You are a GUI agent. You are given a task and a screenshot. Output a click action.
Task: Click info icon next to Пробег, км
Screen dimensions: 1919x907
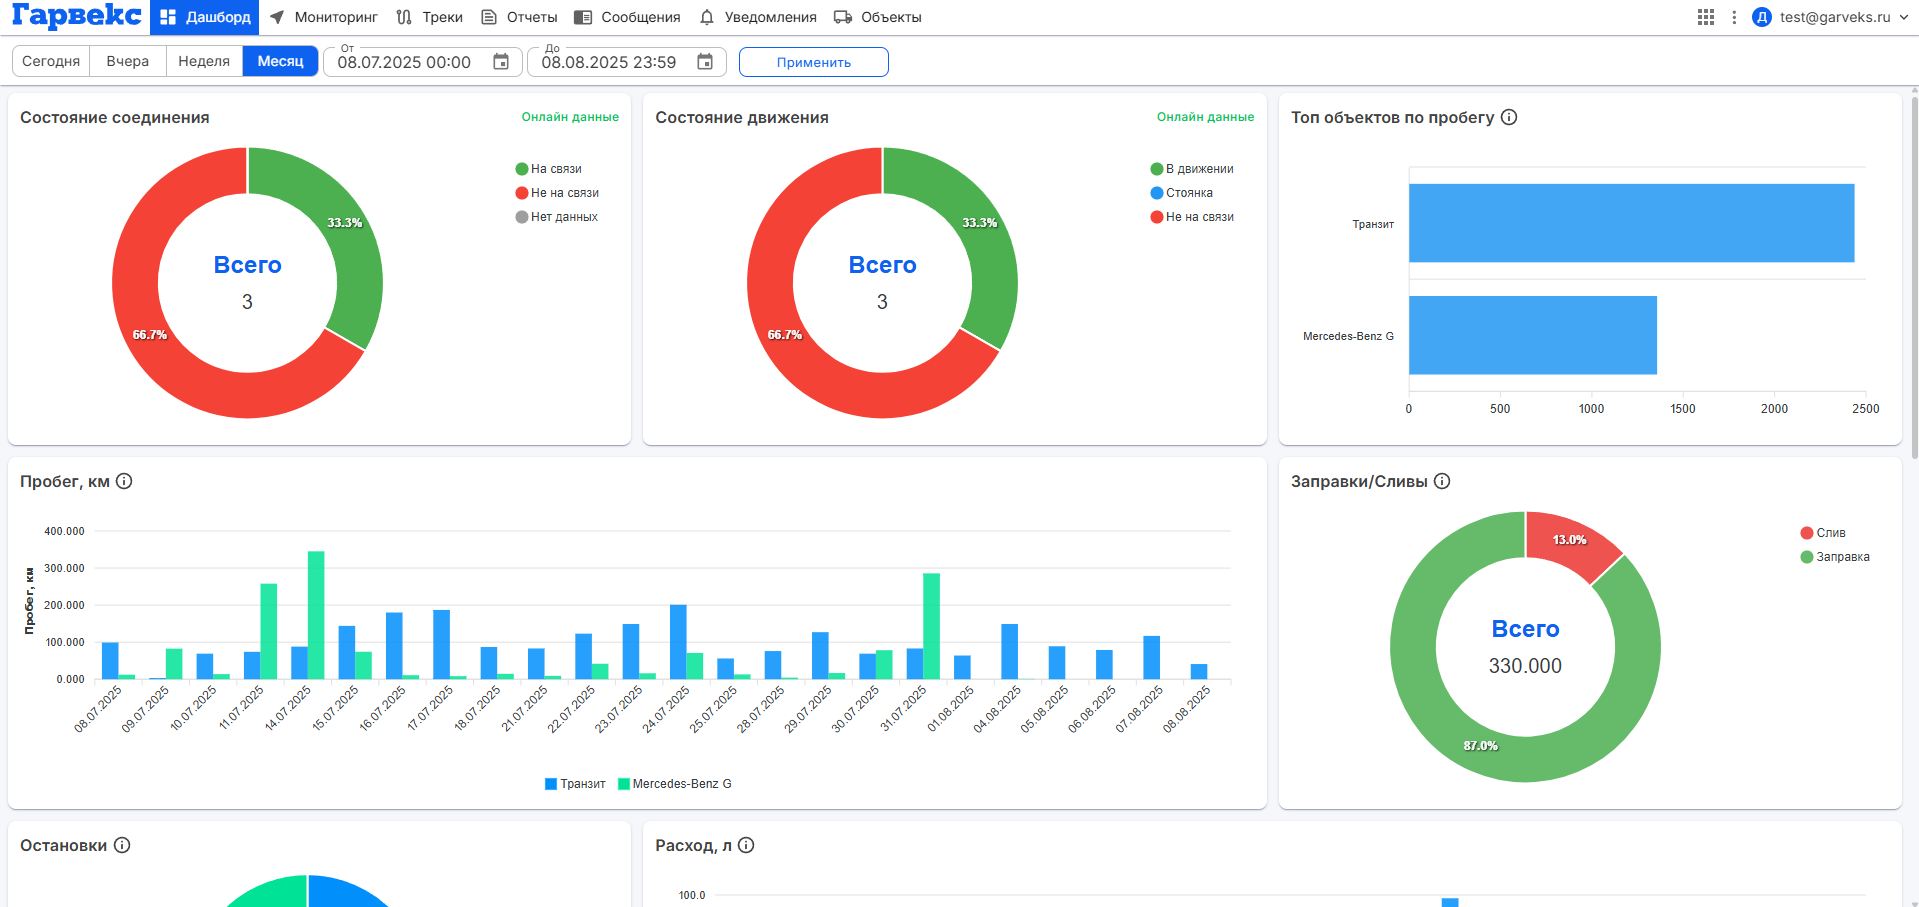tap(124, 481)
